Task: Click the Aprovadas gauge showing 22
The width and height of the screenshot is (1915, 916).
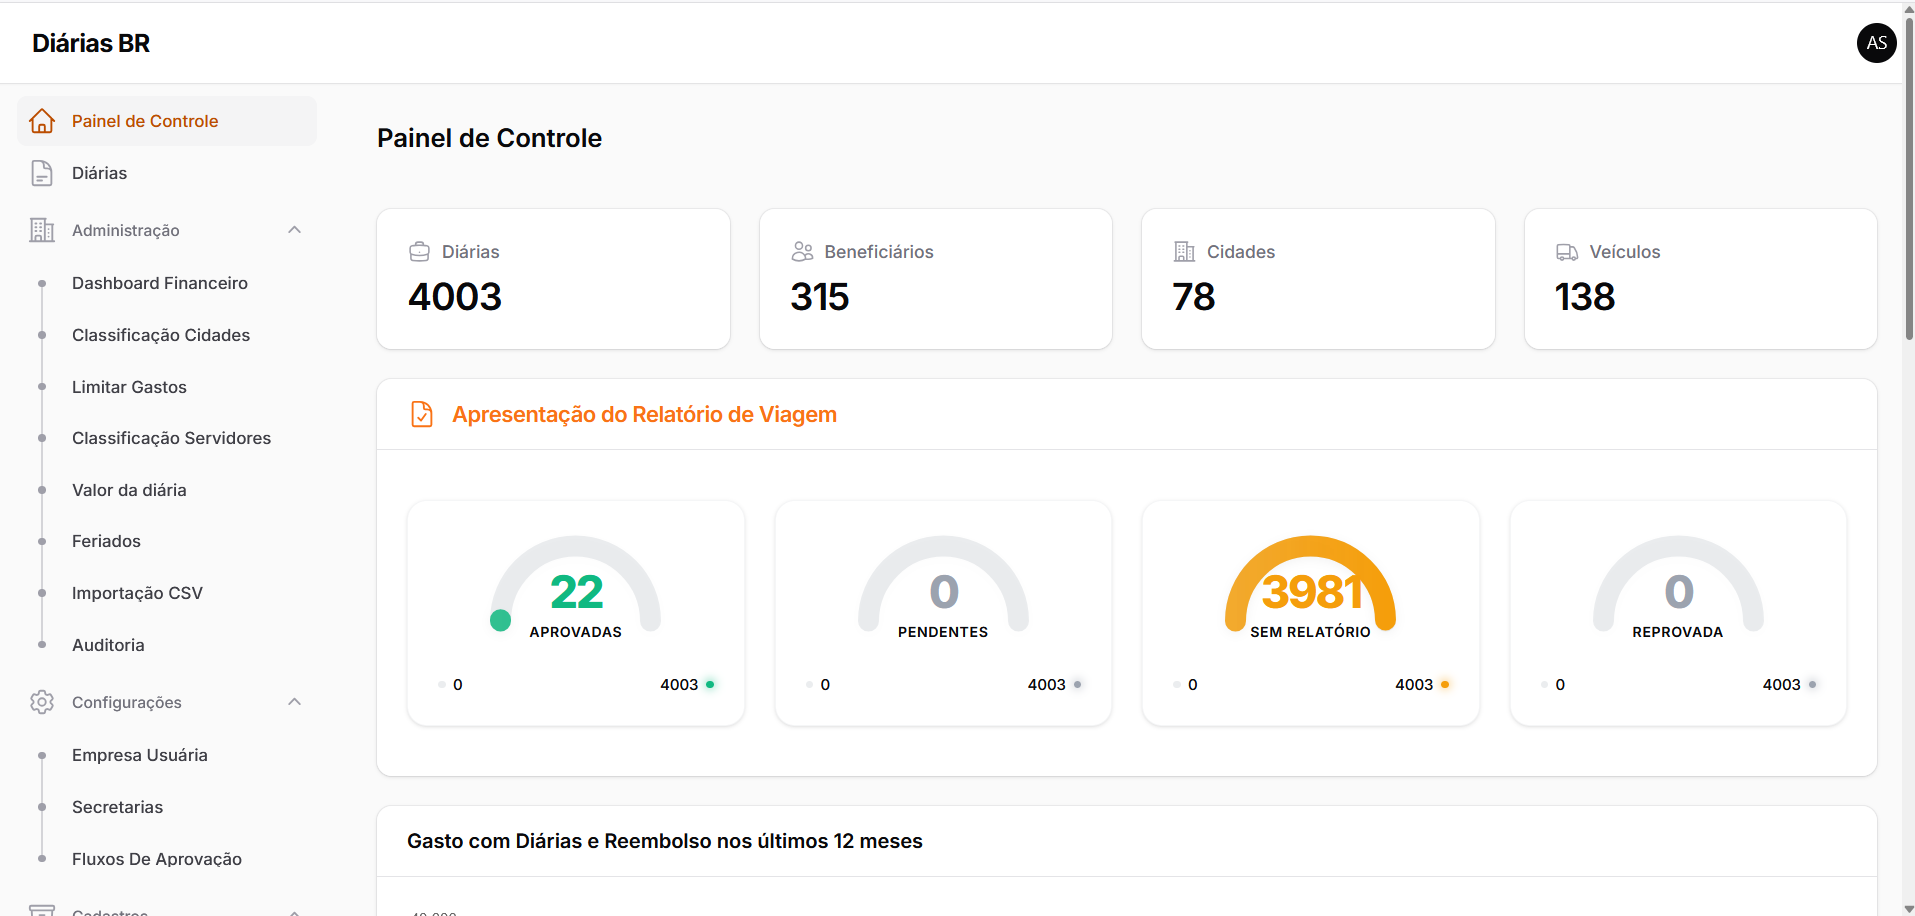Action: [x=576, y=585]
